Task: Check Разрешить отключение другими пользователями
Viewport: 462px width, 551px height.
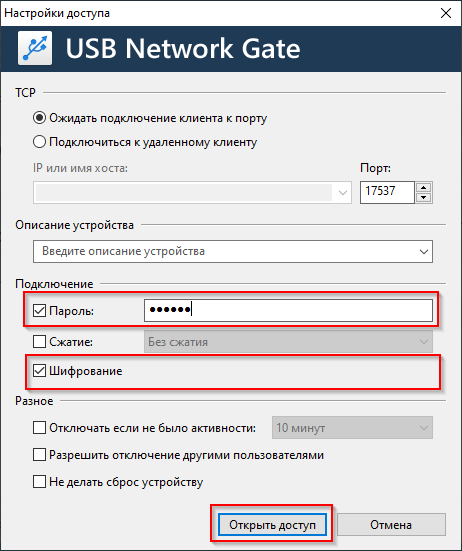Action: [39, 454]
